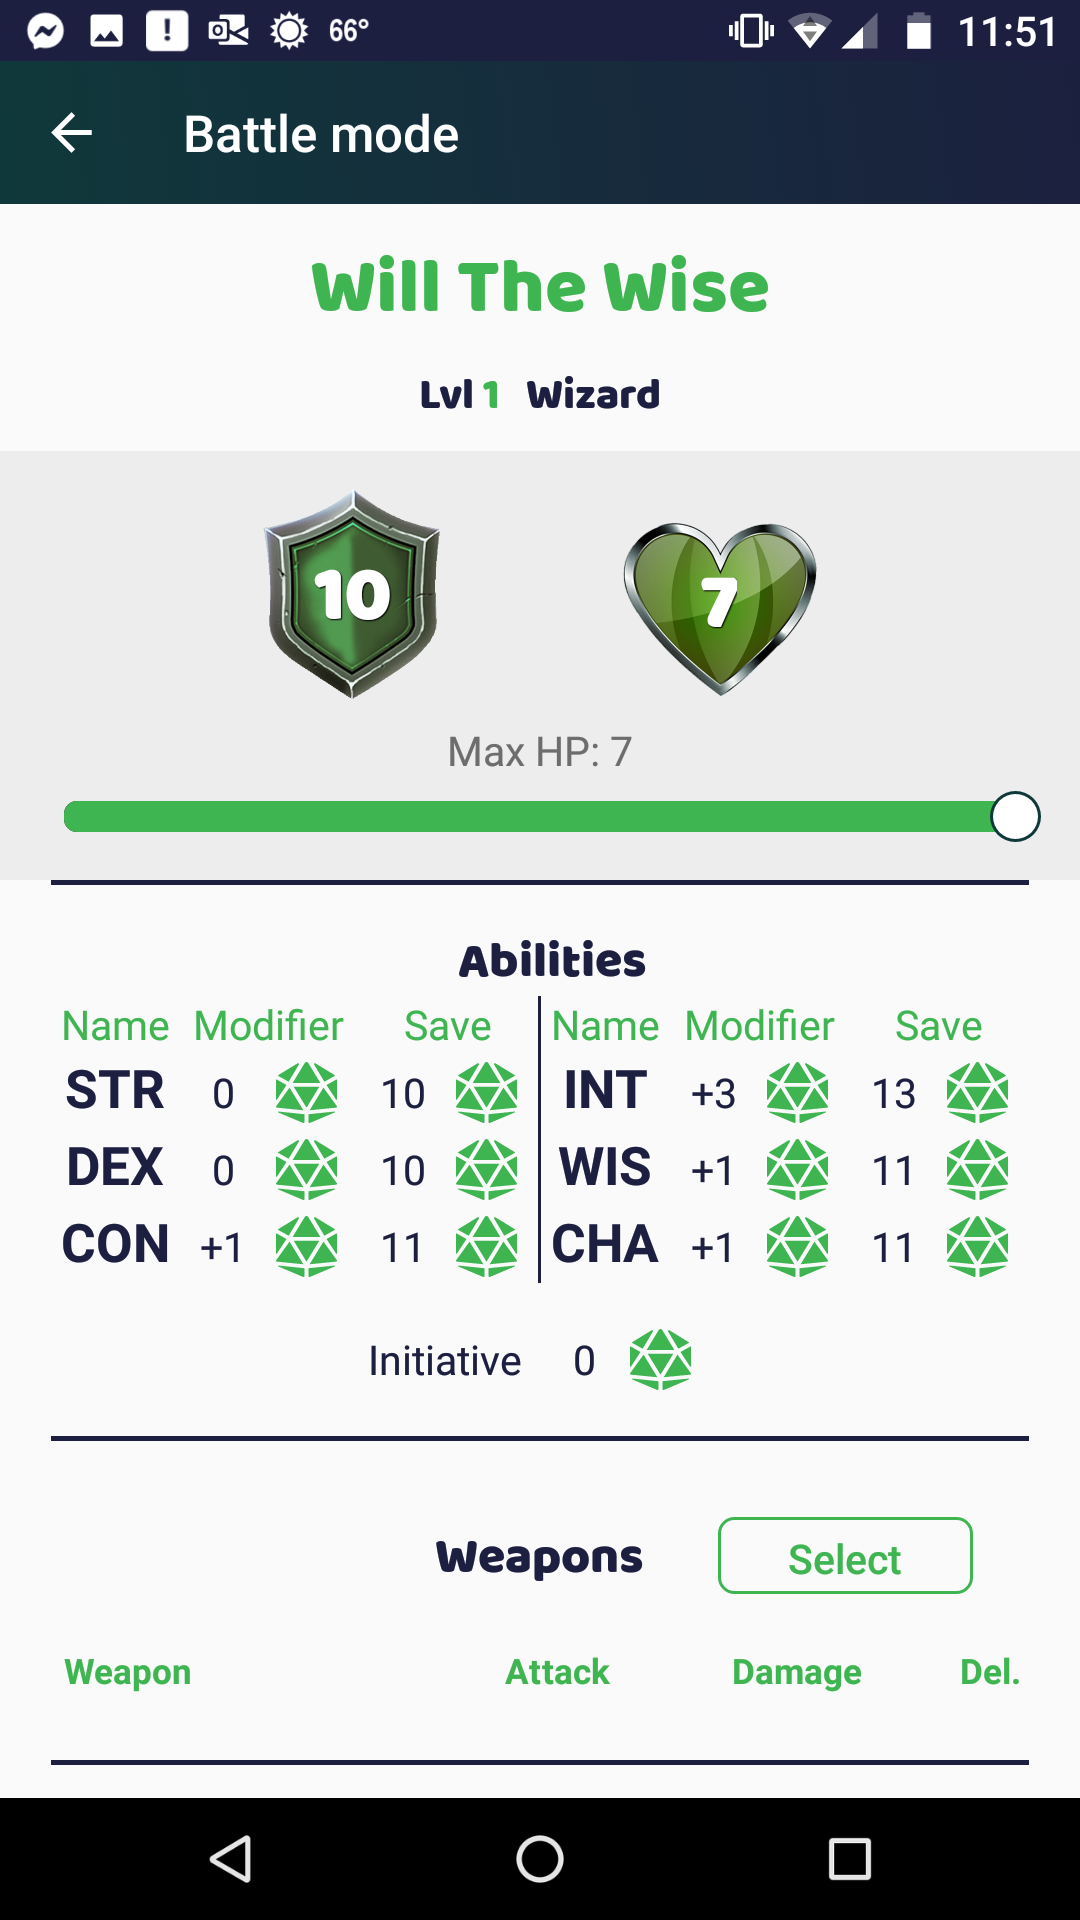
Task: Roll the Initiative dice
Action: point(660,1360)
